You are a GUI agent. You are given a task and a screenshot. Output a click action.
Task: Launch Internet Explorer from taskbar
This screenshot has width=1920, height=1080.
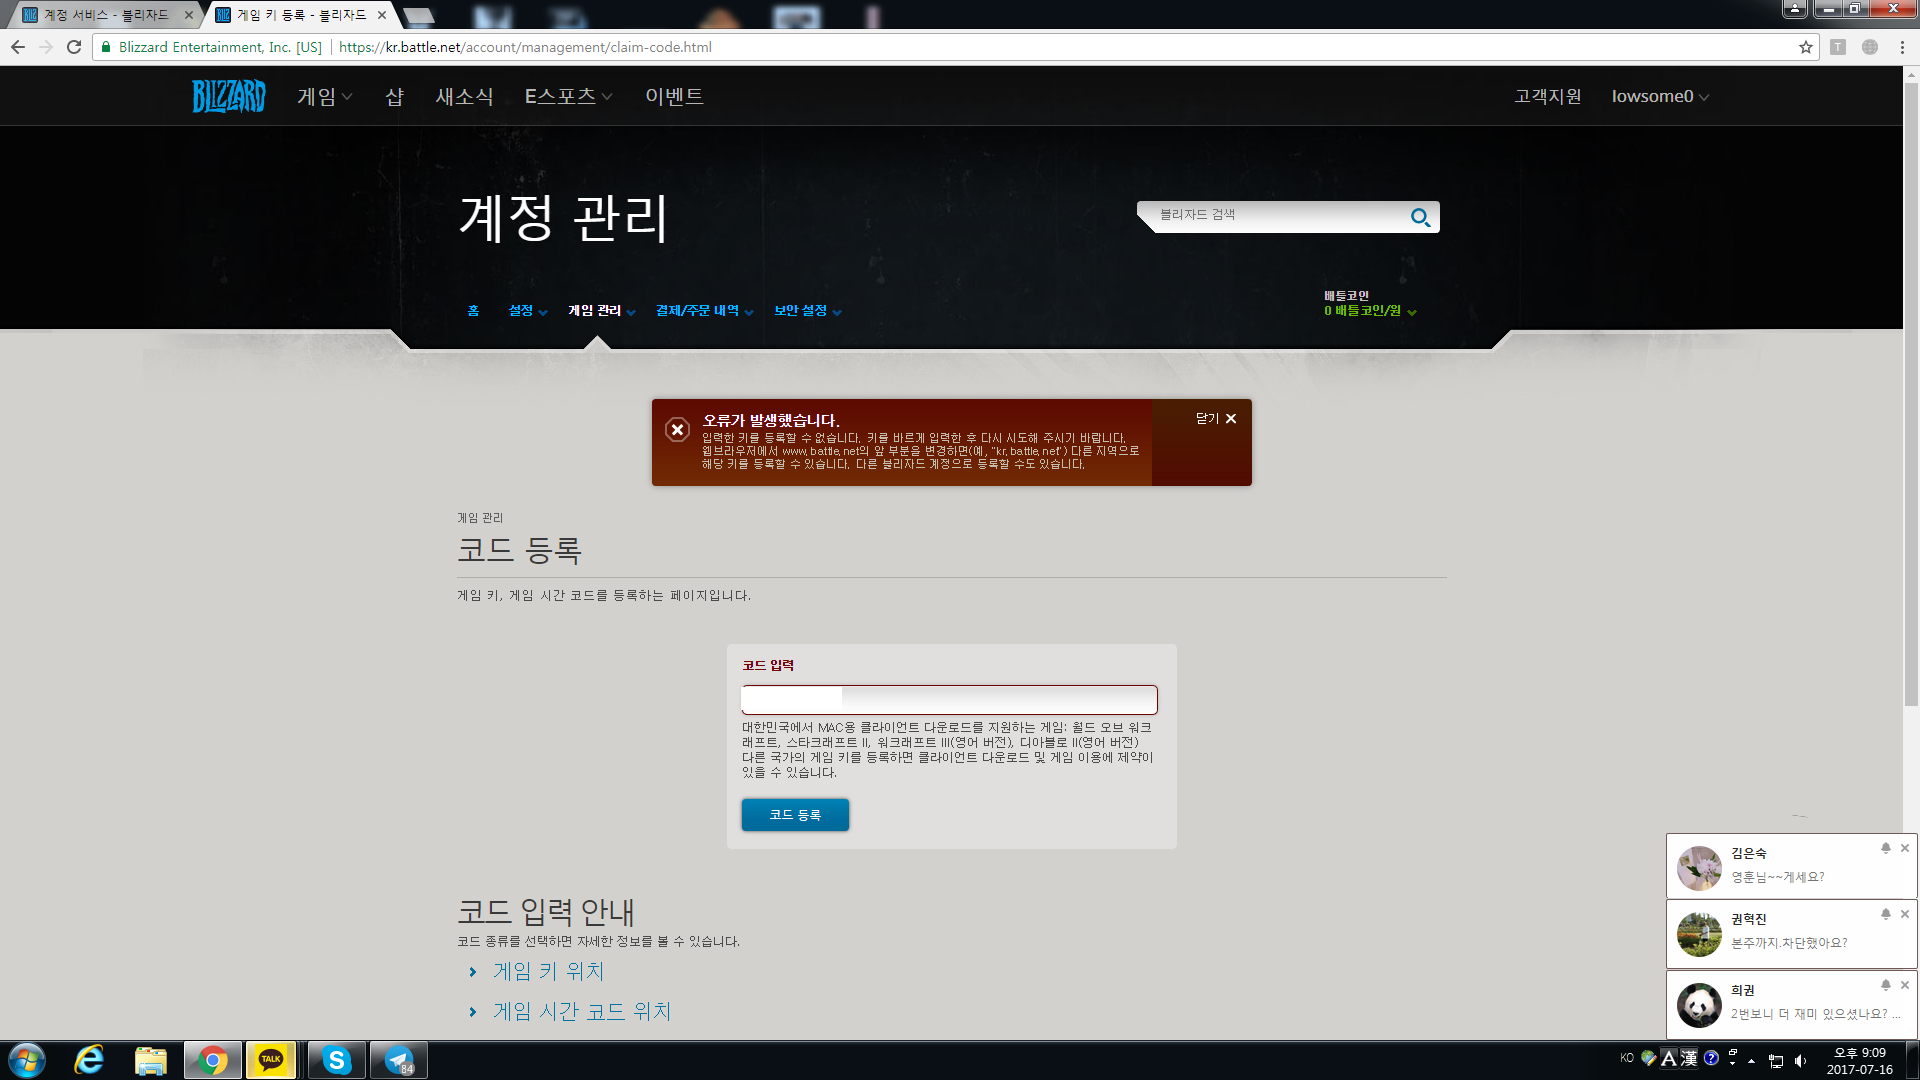(90, 1060)
